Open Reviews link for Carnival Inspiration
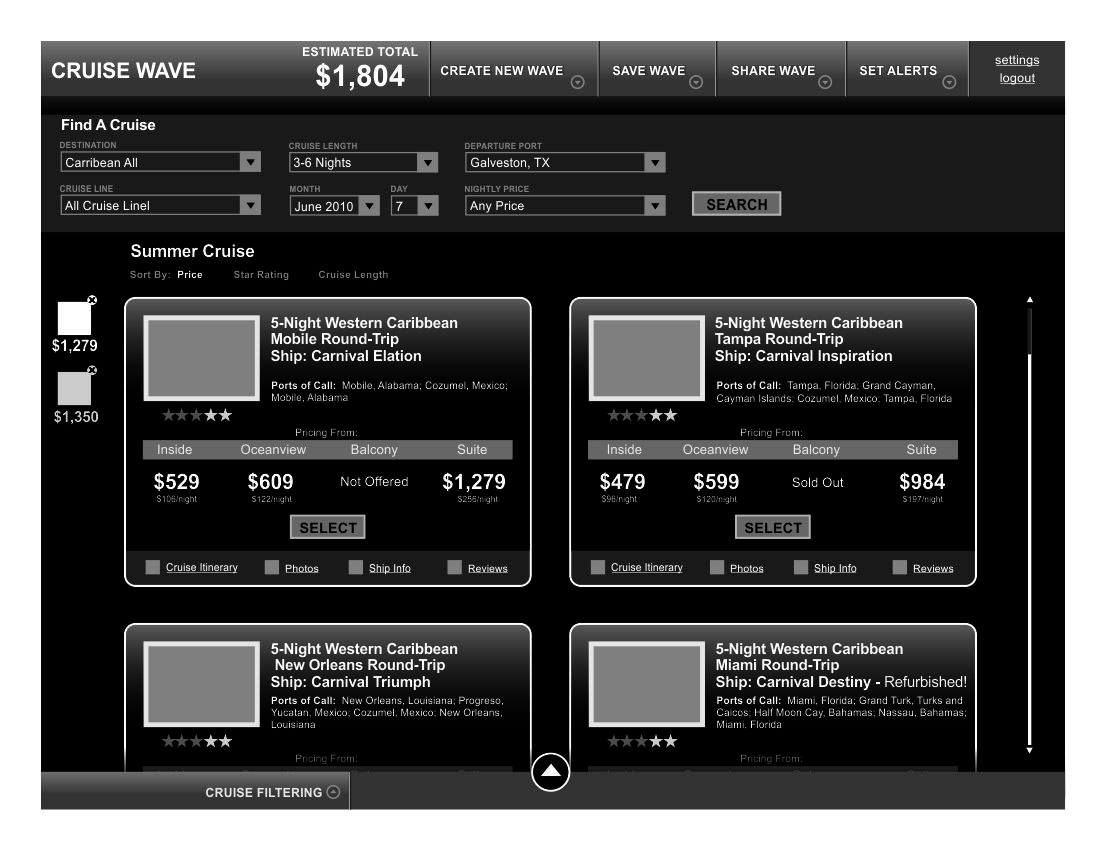1106x850 pixels. coord(933,568)
